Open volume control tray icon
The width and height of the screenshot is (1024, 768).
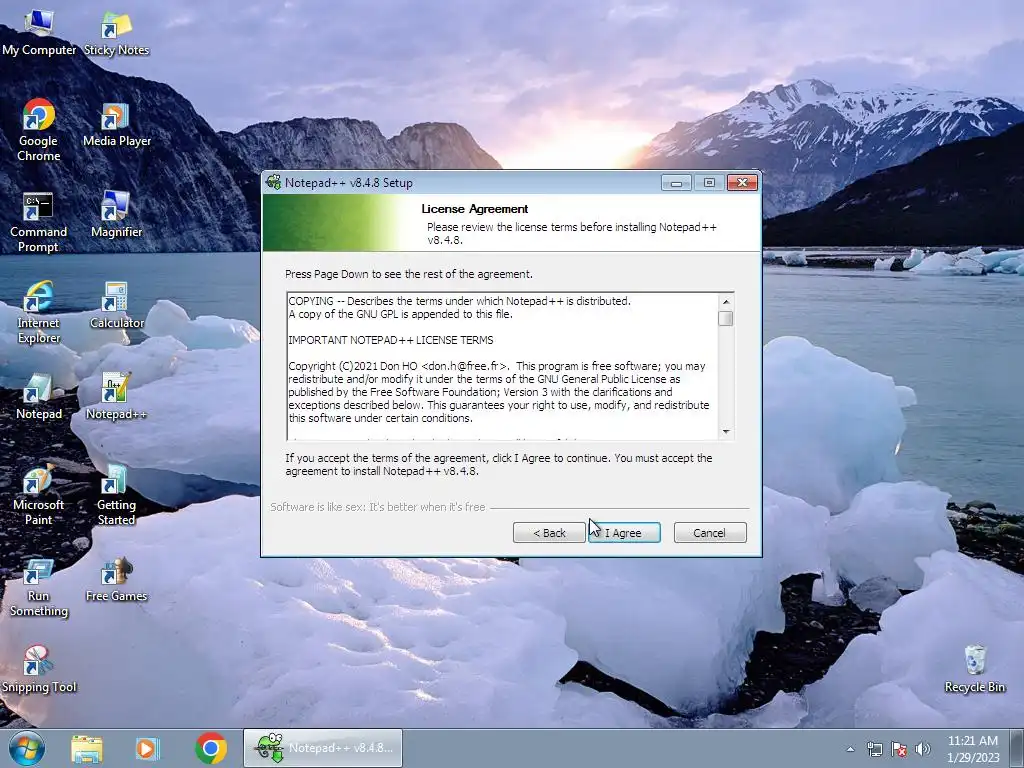pyautogui.click(x=923, y=749)
